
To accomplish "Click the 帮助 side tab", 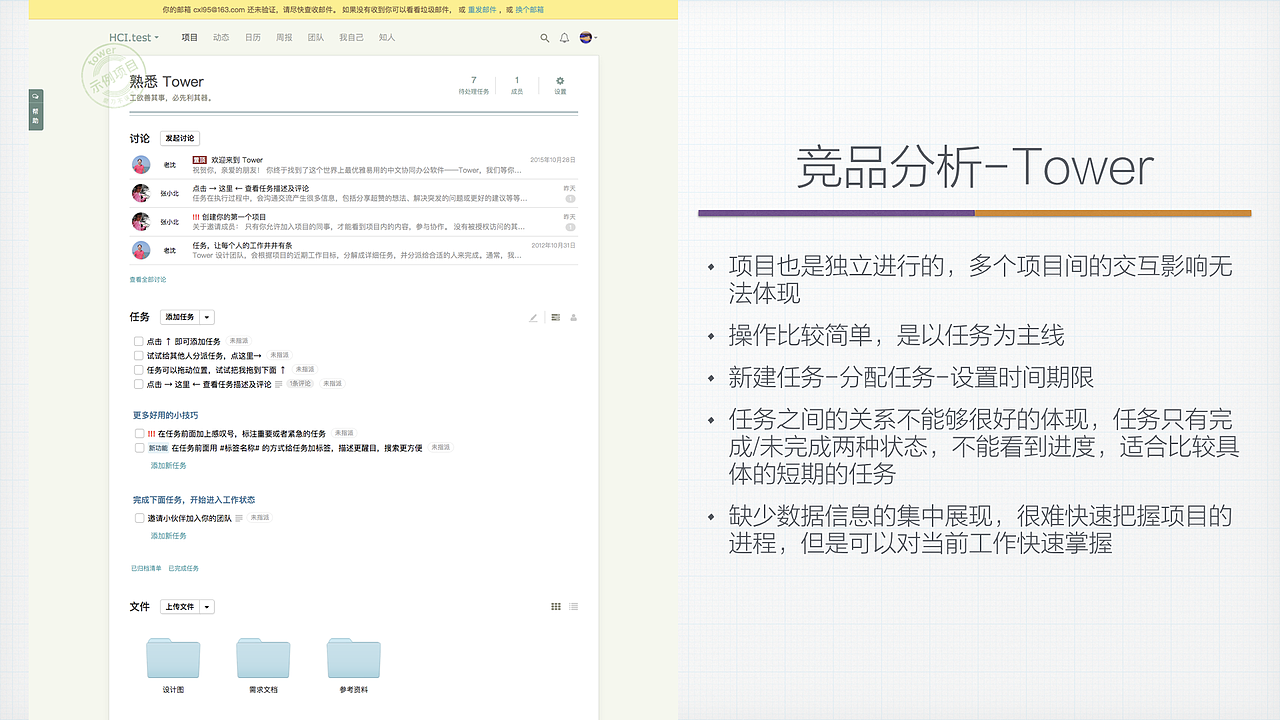I will click(36, 110).
